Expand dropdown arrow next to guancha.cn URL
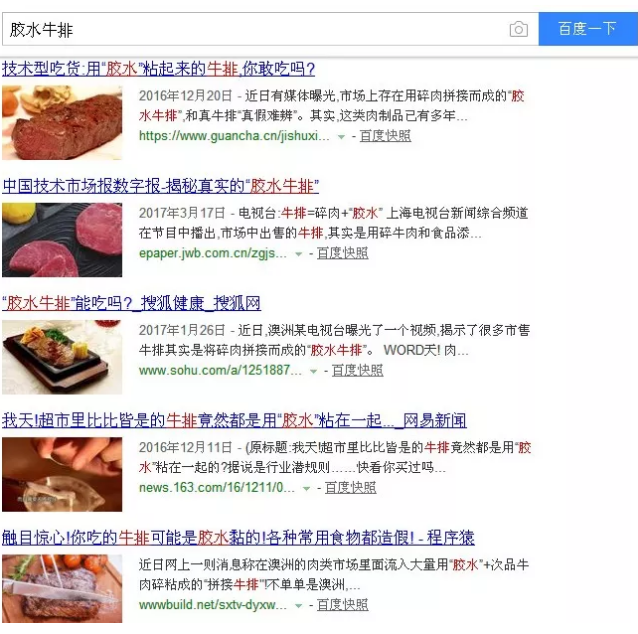The width and height of the screenshot is (638, 634). pyautogui.click(x=341, y=137)
